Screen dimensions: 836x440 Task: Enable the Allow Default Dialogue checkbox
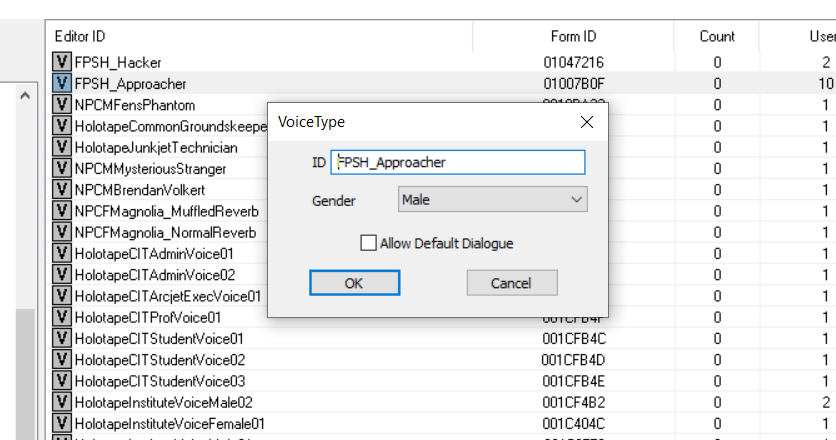[x=368, y=243]
